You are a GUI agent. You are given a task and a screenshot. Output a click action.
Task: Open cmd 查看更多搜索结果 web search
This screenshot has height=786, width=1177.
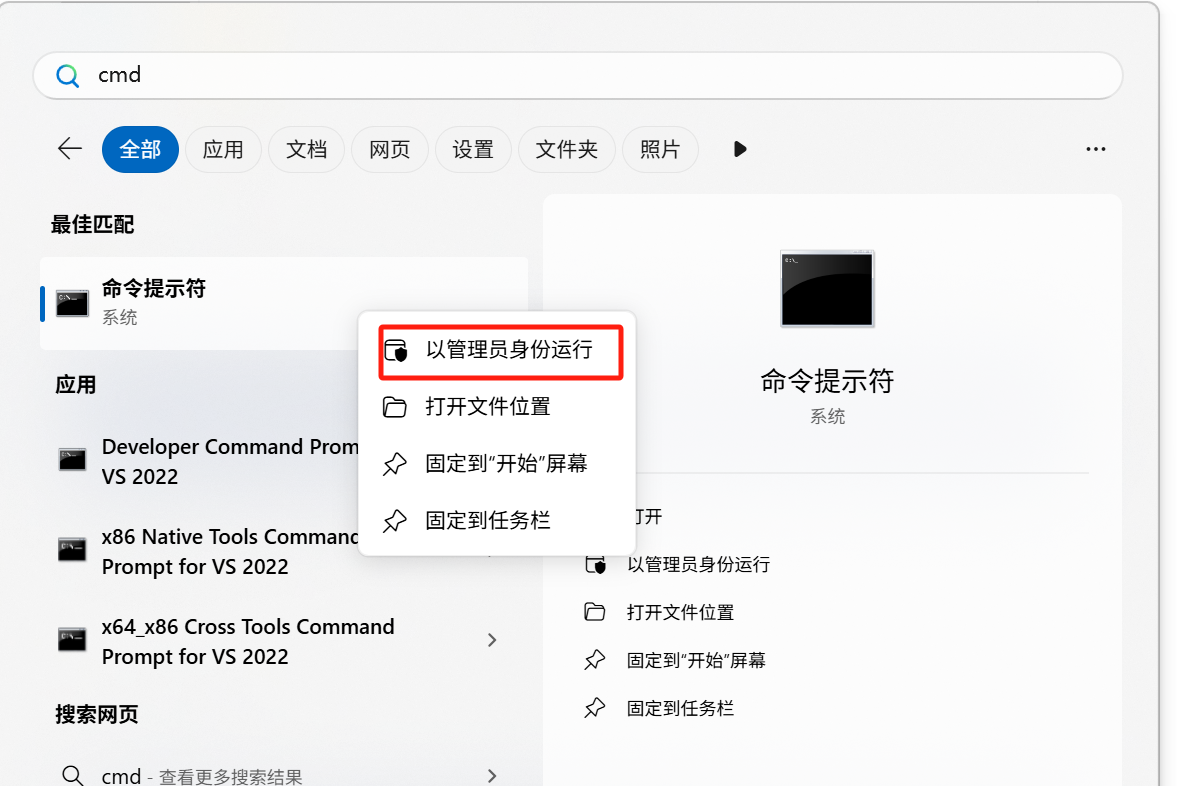click(284, 775)
